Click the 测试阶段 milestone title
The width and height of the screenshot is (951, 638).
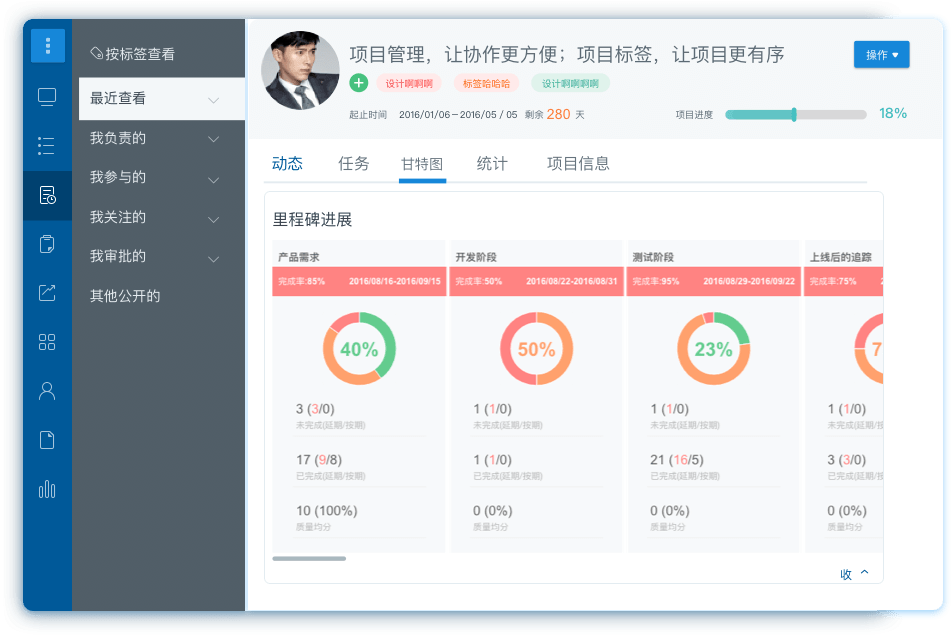click(x=653, y=257)
